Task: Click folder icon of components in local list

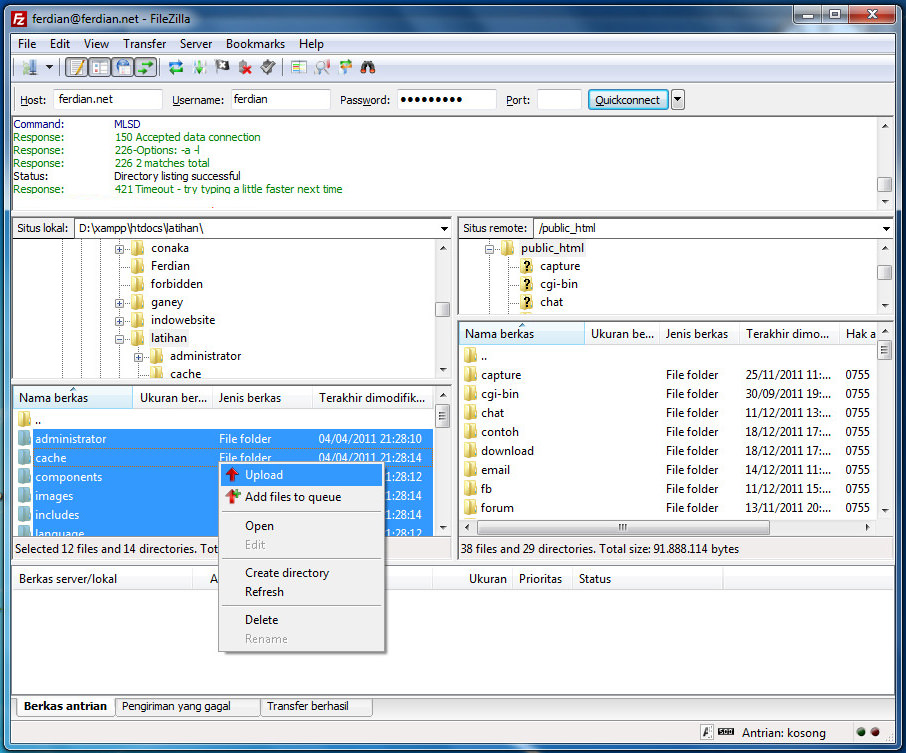Action: tap(24, 477)
